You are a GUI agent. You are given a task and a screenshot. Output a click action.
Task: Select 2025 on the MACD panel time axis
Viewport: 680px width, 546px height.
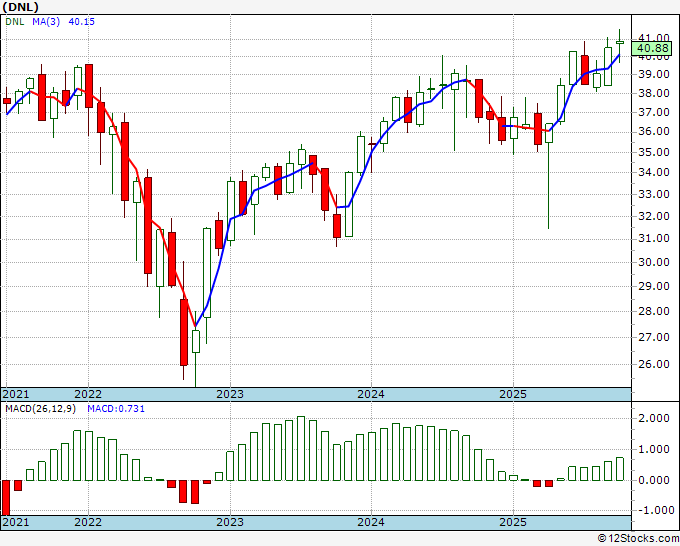513,522
